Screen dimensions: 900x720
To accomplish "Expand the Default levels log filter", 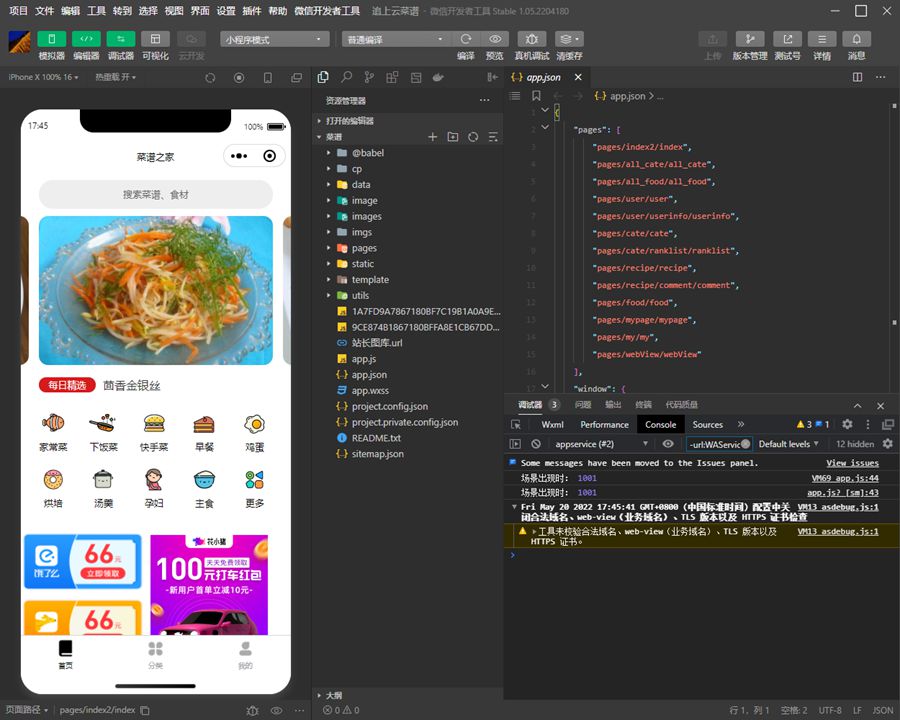I will [788, 444].
